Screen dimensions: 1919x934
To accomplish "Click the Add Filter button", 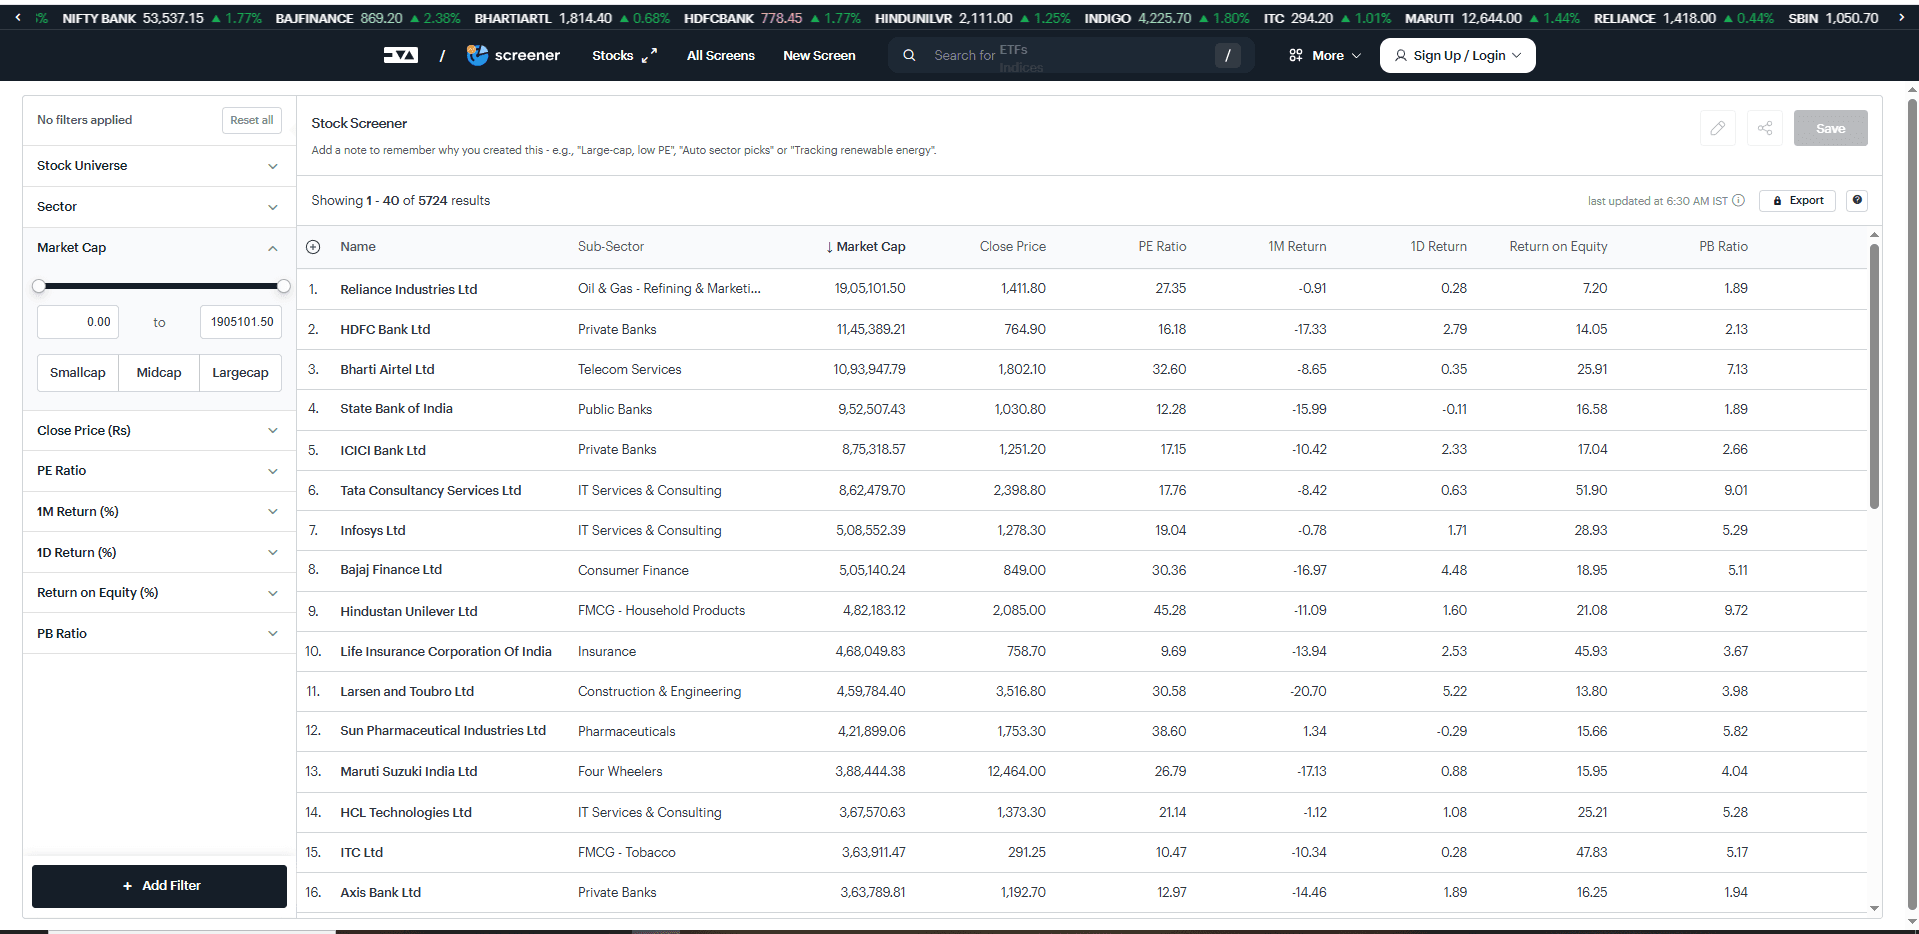I will 160,886.
